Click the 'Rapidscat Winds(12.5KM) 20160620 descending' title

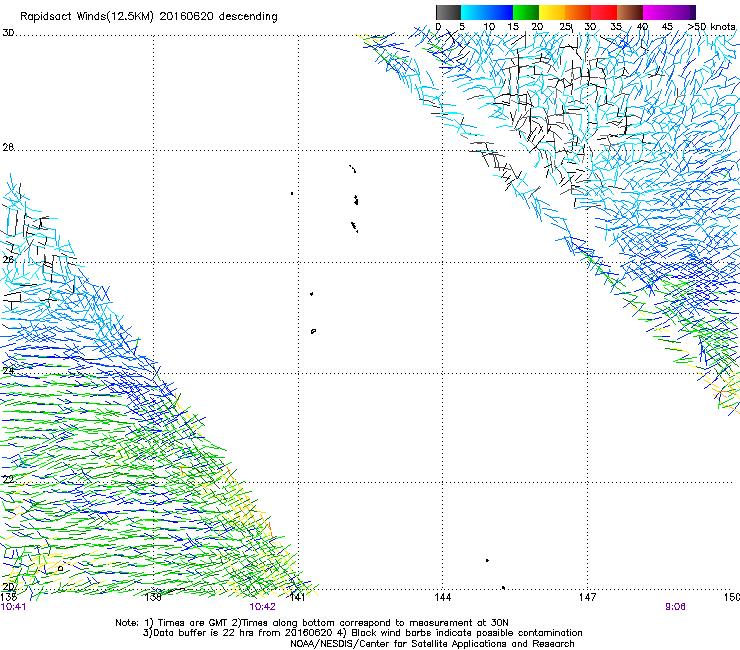tap(149, 17)
